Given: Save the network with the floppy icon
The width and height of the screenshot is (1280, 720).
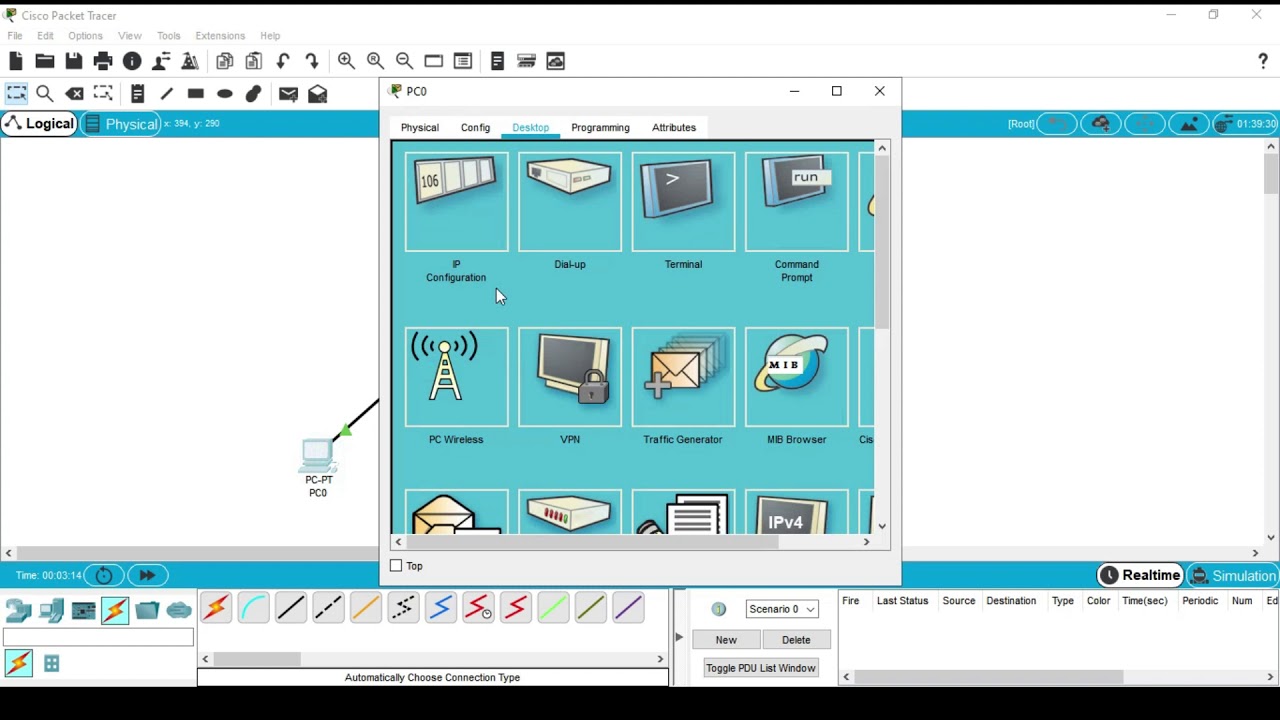Looking at the screenshot, I should [74, 62].
